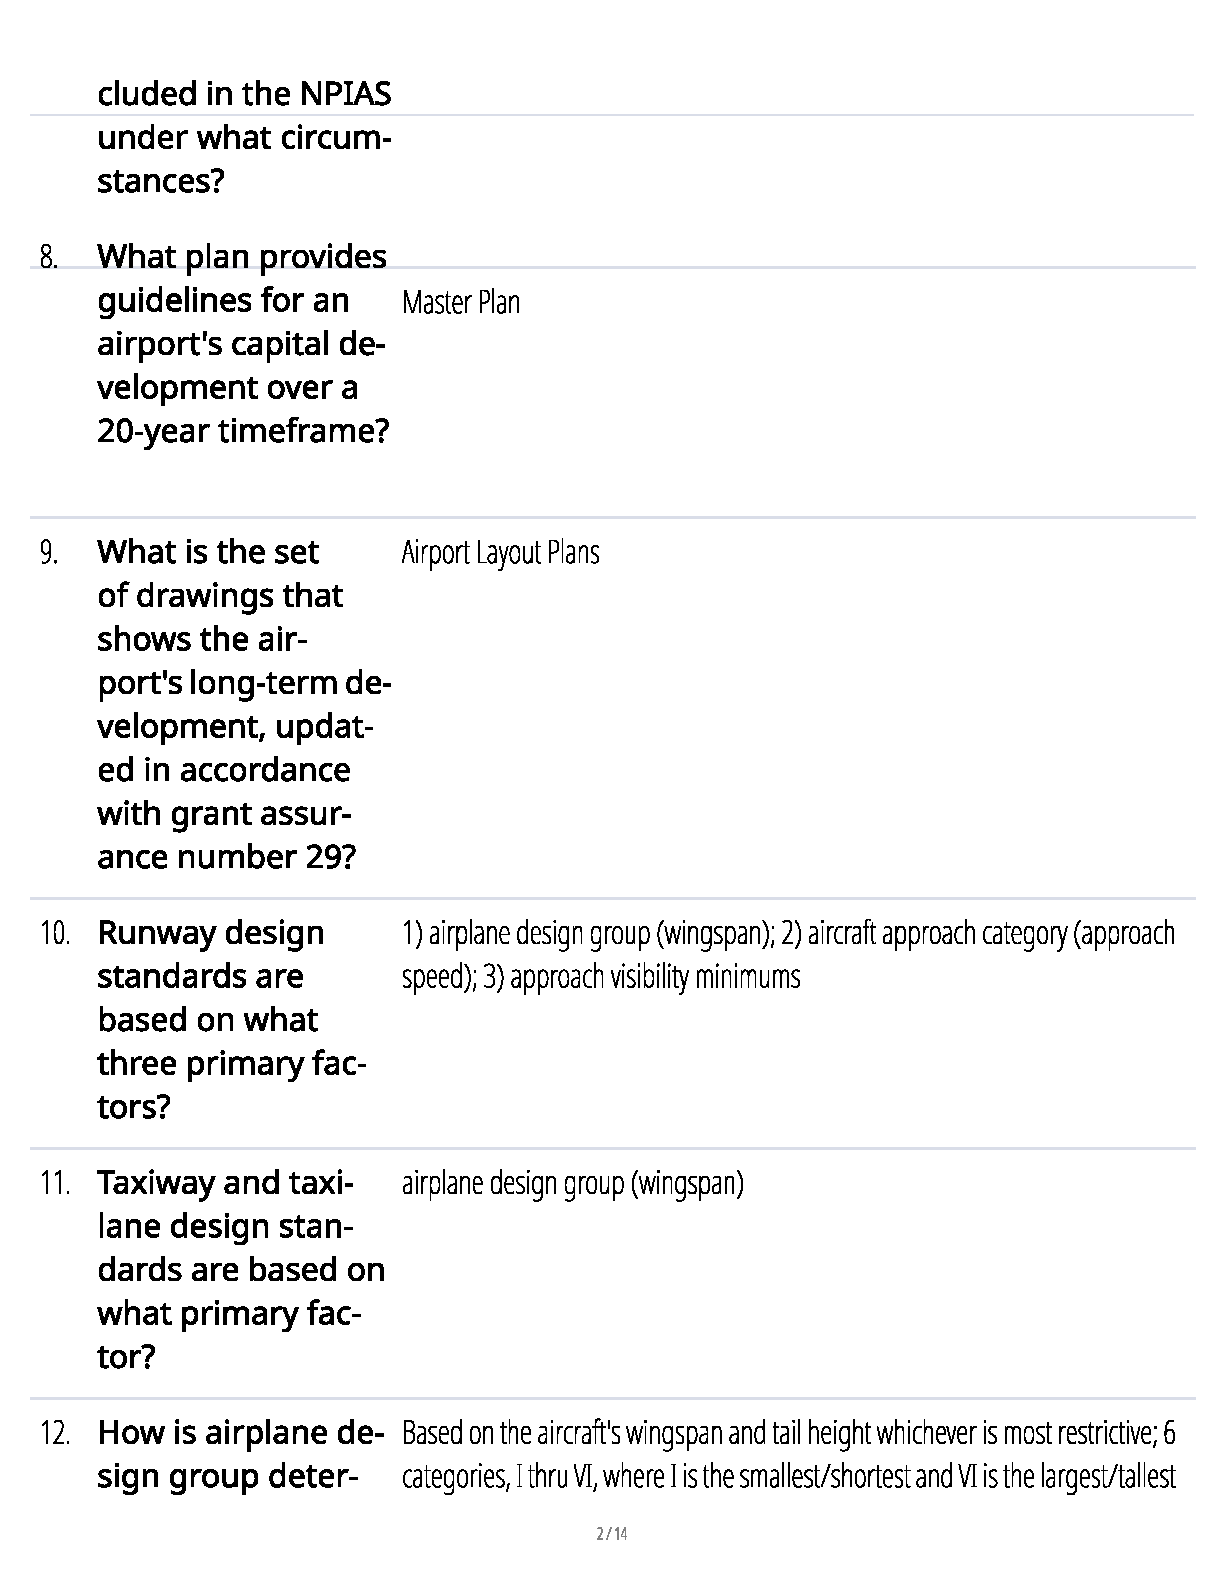This screenshot has height=1584, width=1224.
Task: Click question 12 about airplane design group
Action: point(241,1454)
